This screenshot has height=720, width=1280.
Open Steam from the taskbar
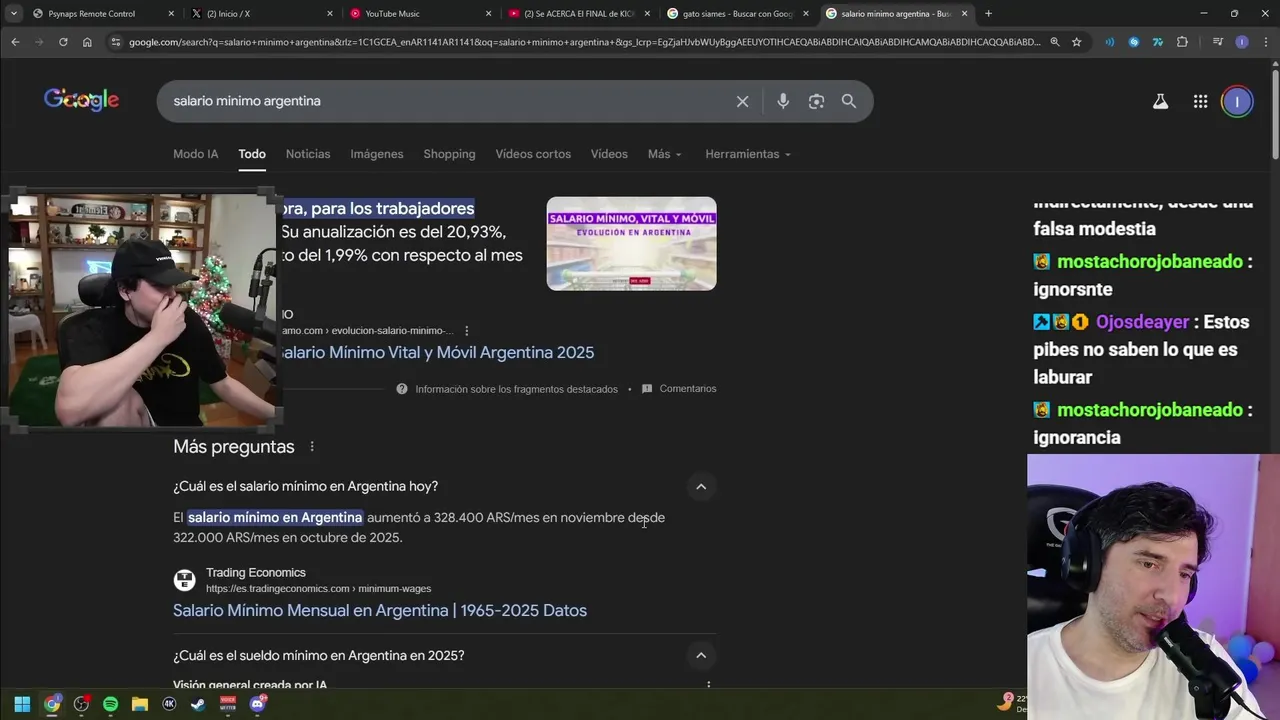tap(198, 704)
